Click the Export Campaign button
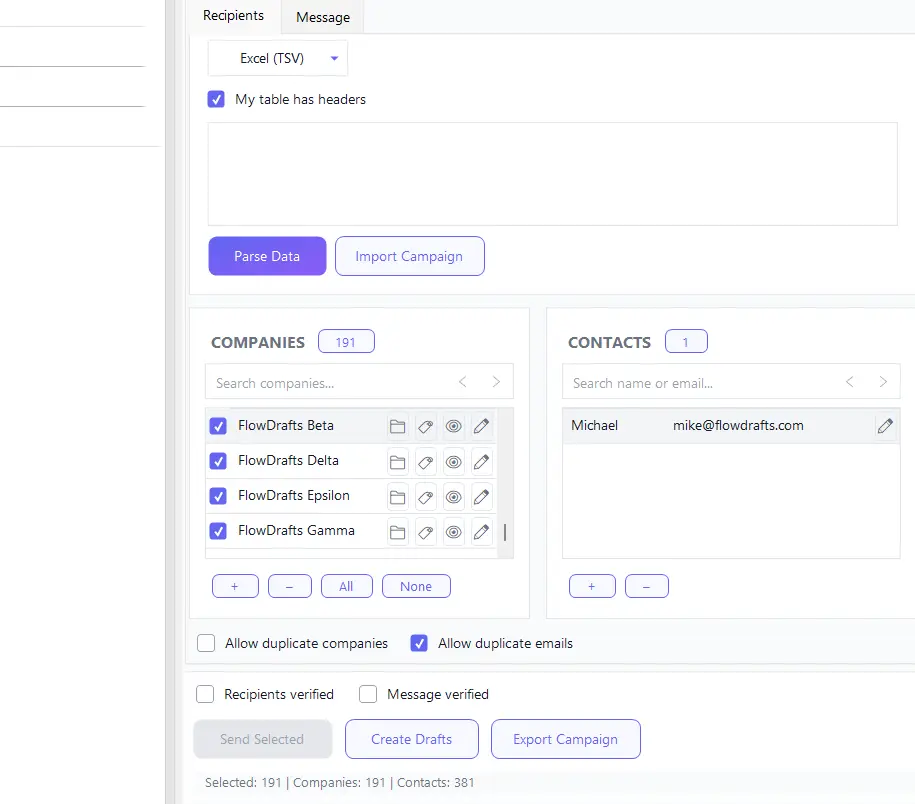Image resolution: width=915 pixels, height=804 pixels. coord(565,738)
